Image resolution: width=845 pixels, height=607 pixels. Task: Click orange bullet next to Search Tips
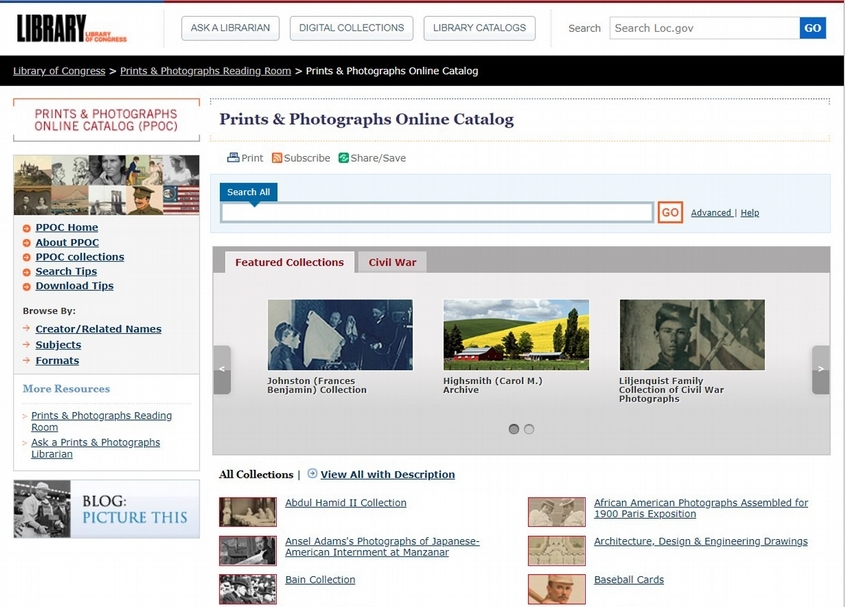26,272
